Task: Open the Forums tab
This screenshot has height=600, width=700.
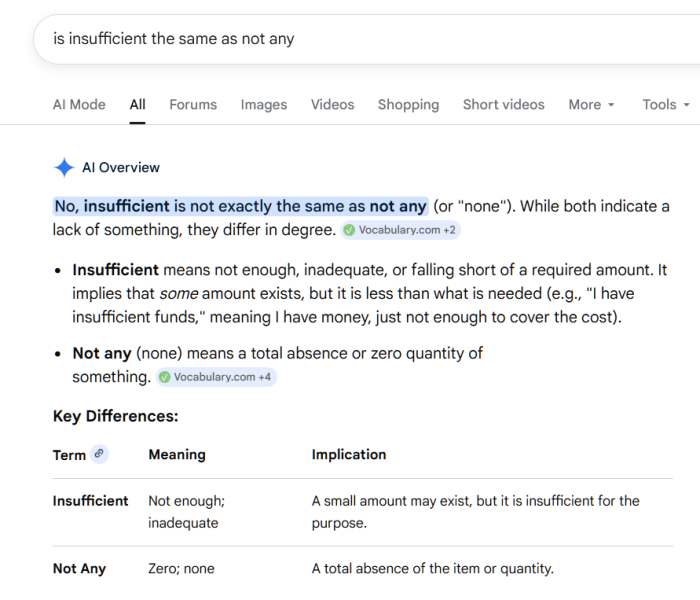Action: 193,105
